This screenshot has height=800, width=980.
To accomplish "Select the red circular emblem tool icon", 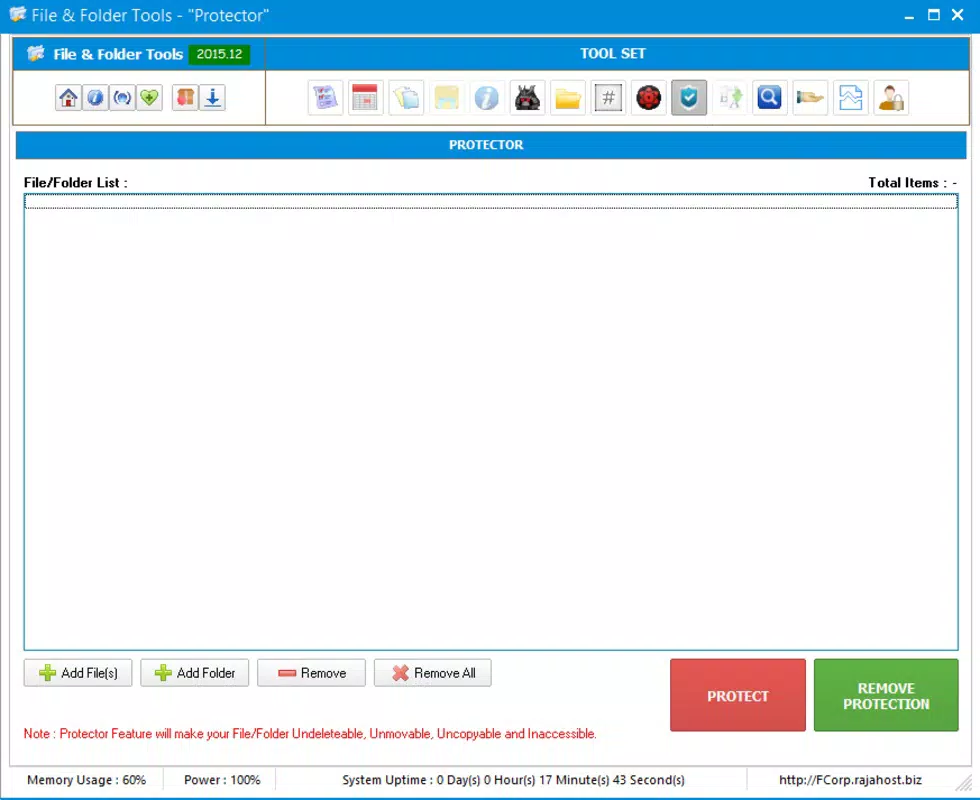I will point(649,98).
